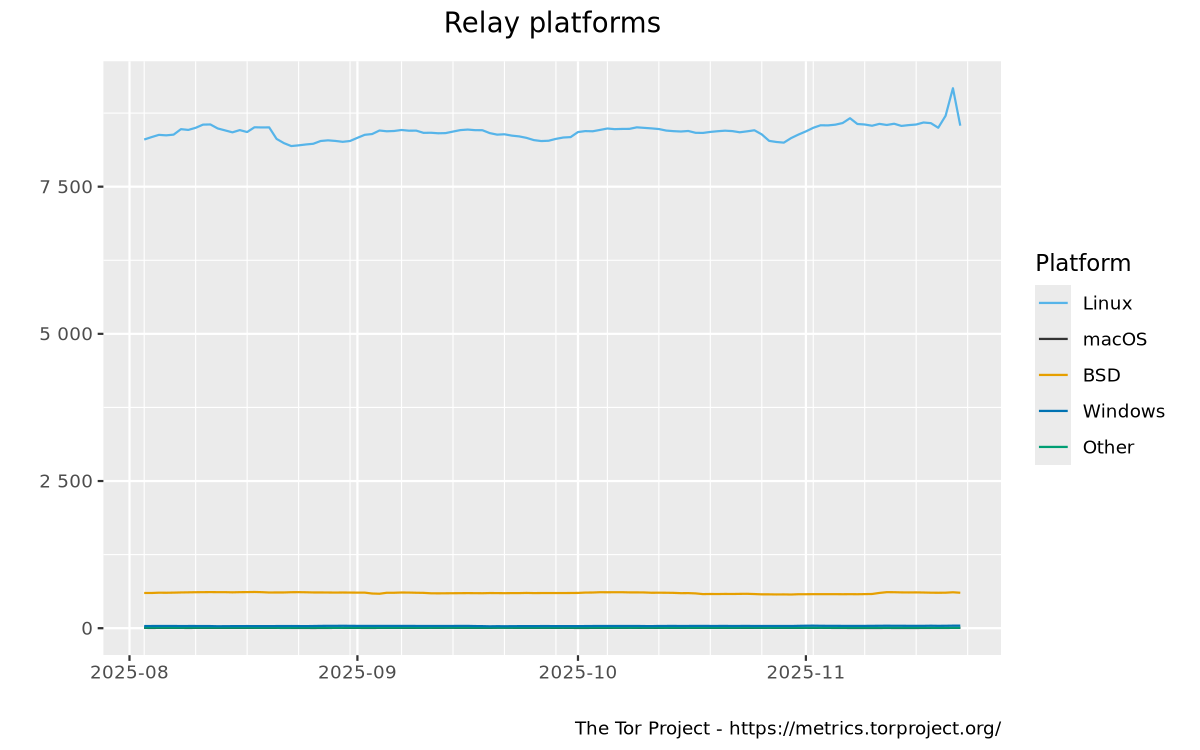Screen dimensions: 1200x750
Task: Select the Platform legend heading
Action: pos(1082,263)
